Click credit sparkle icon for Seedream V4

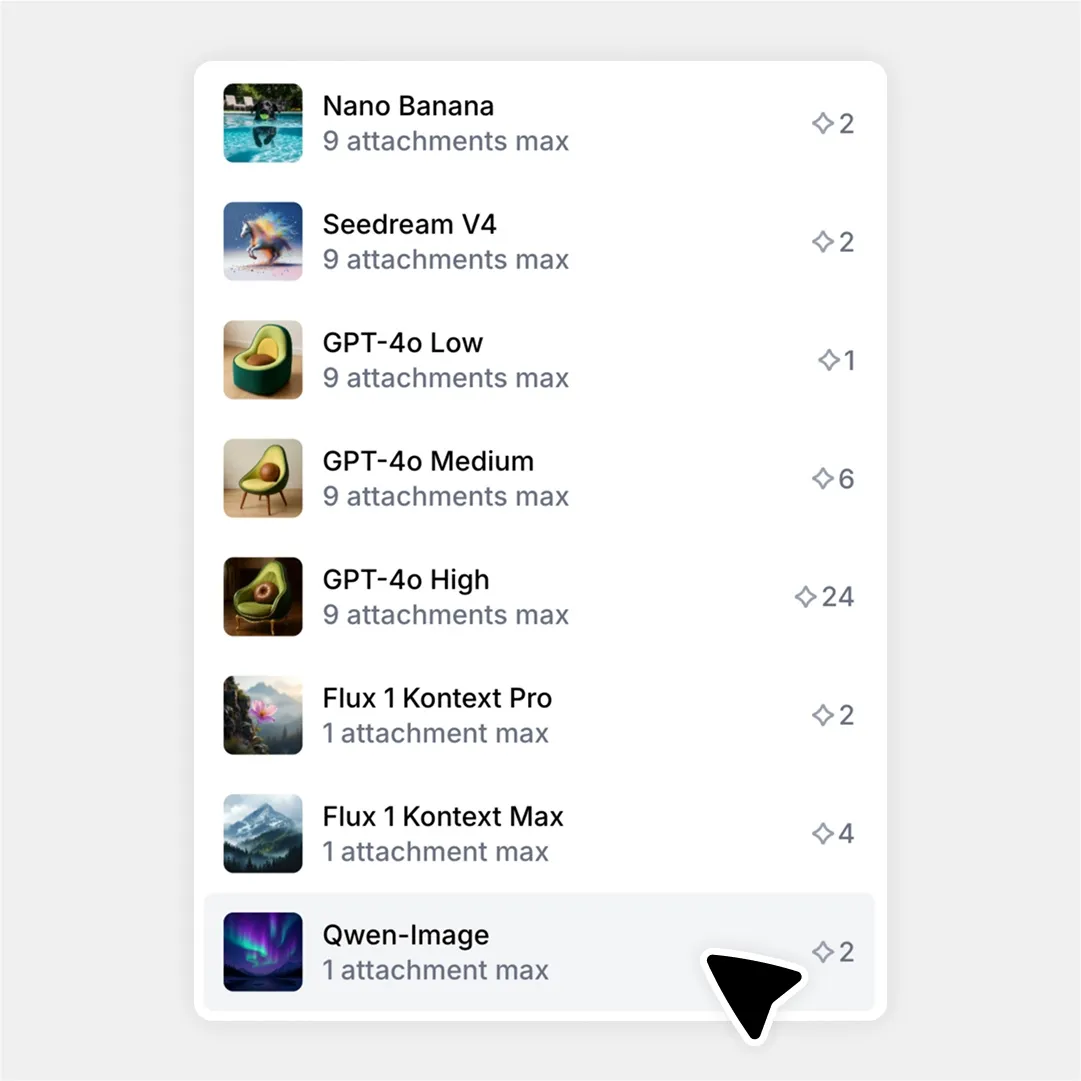click(x=822, y=242)
